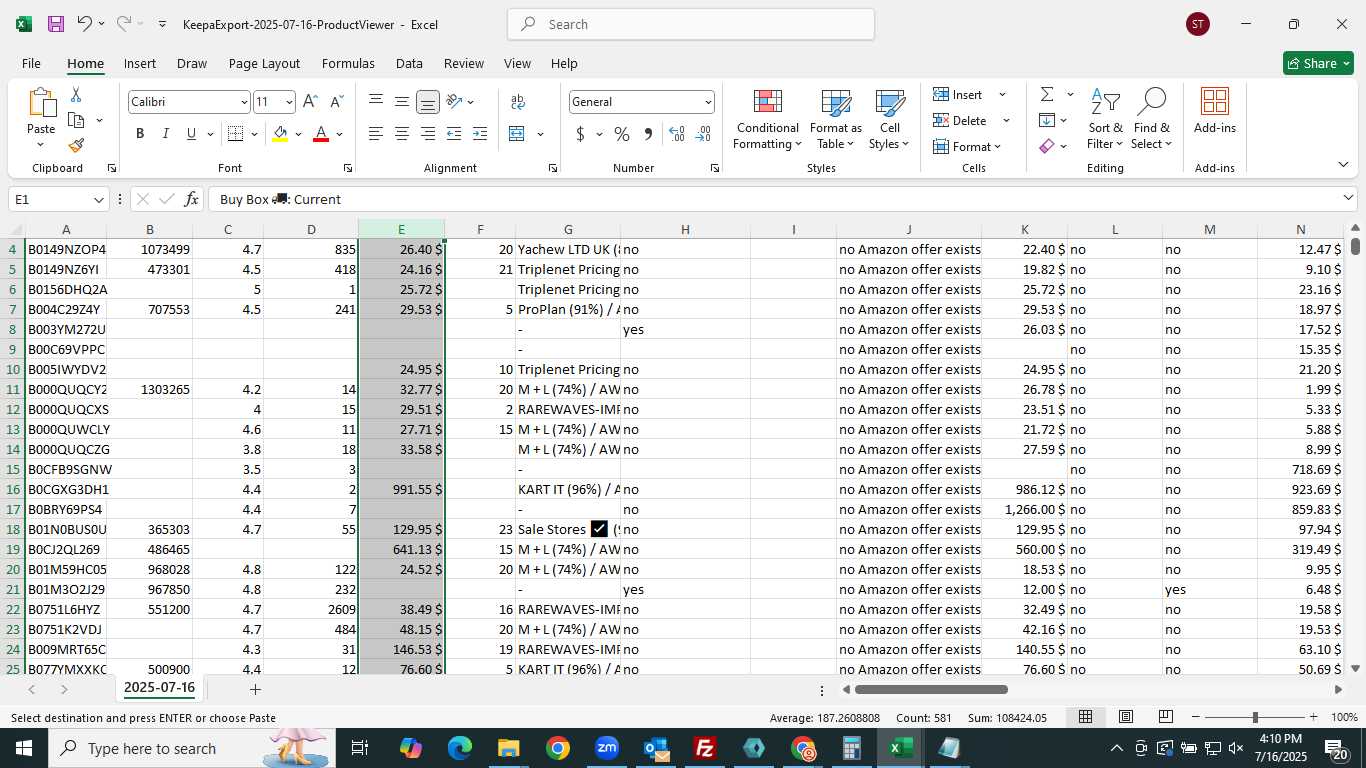
Task: Click the Undo arrow icon
Action: (85, 24)
